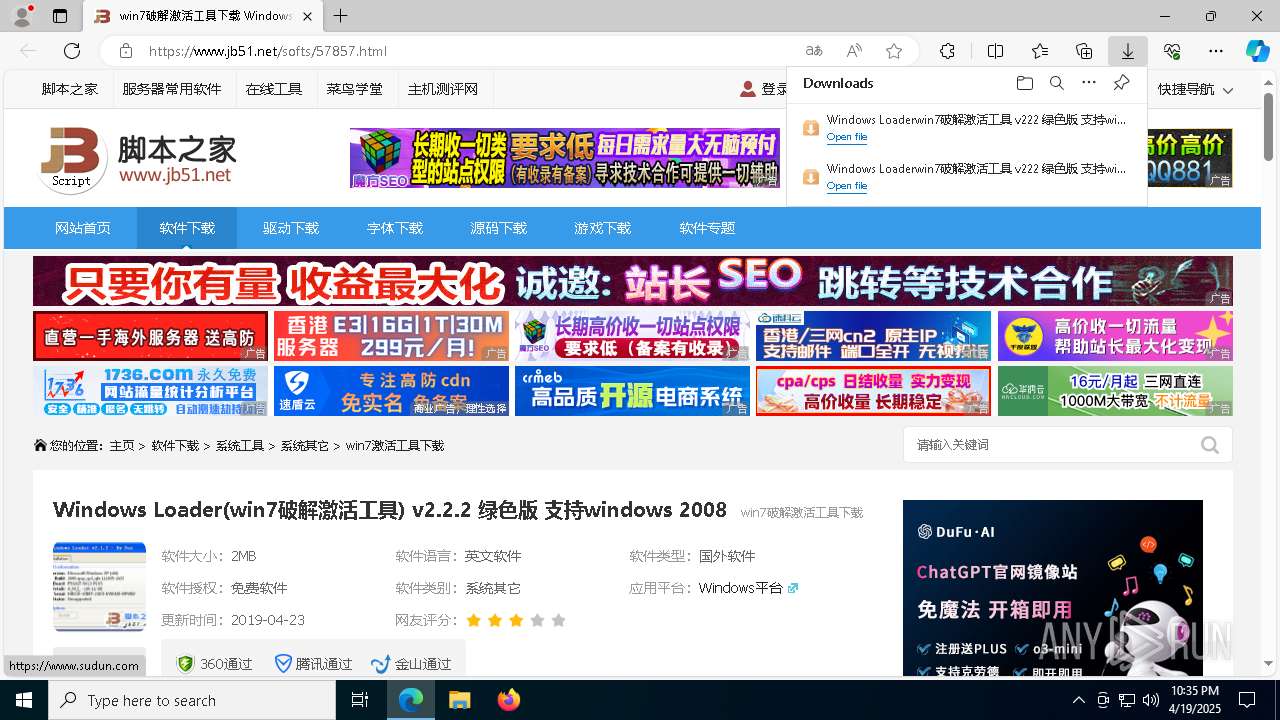Open the Copilot sidebar icon

tap(1257, 51)
